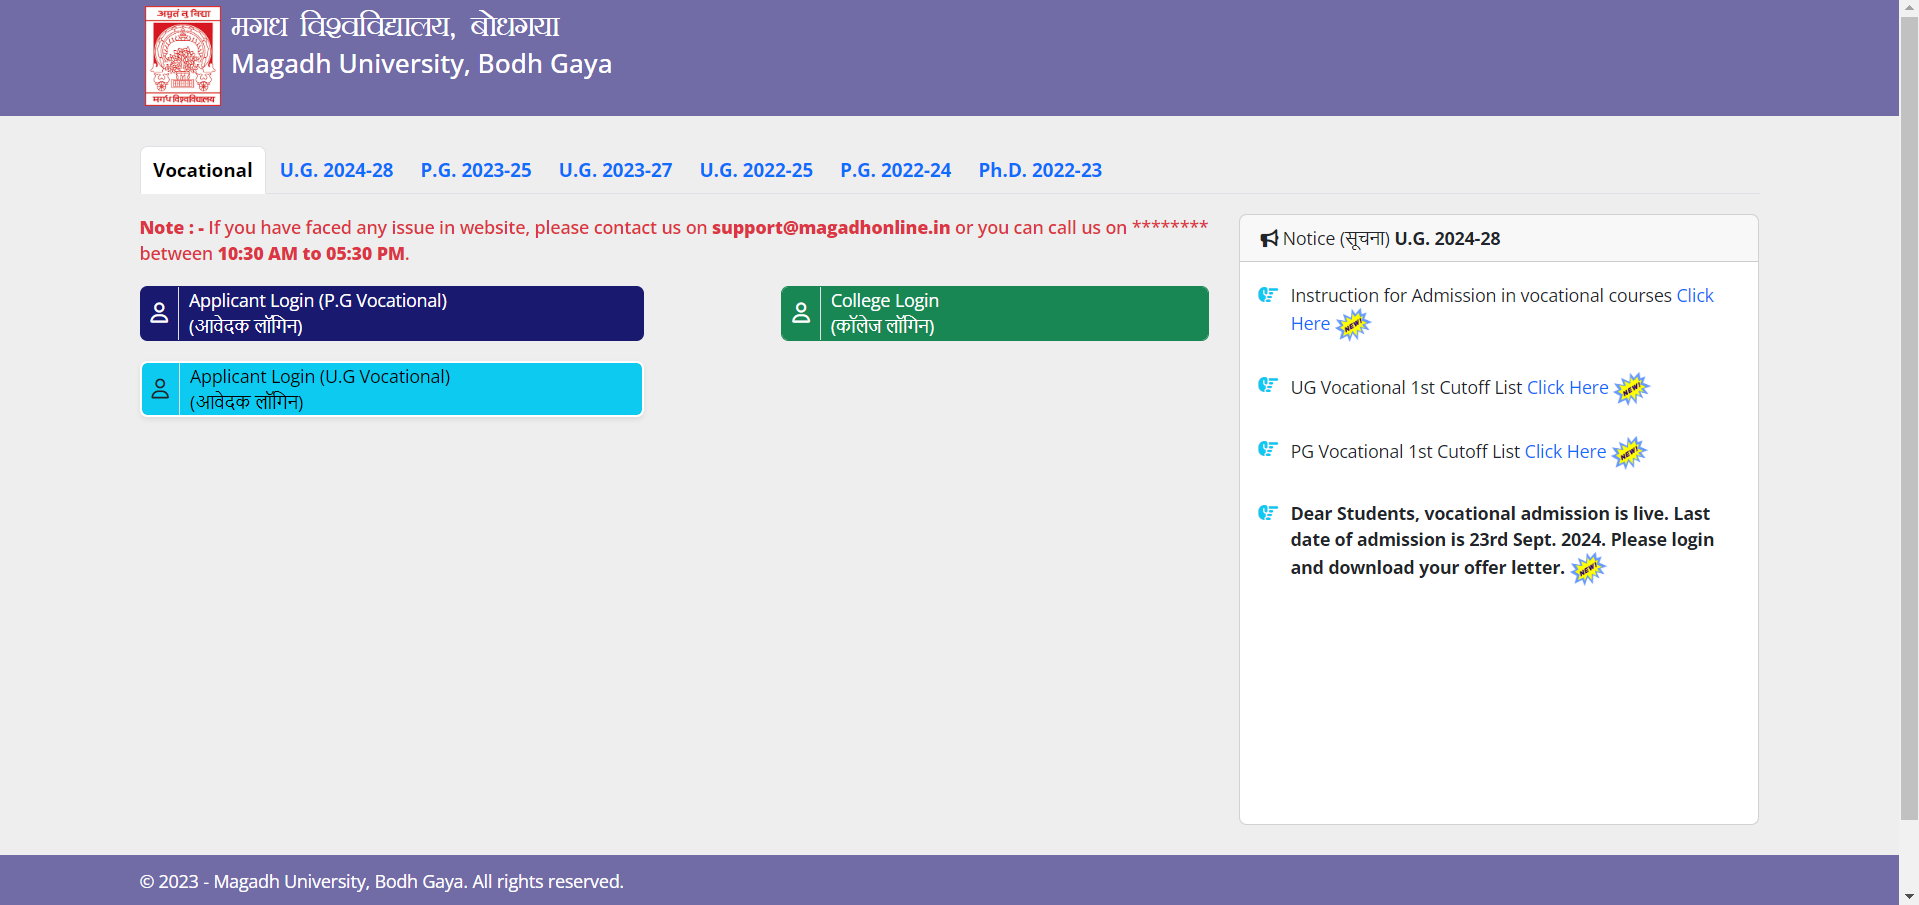The image size is (1919, 905).
Task: Click pointing-hand icon beside UG Vocational Cutoff notice
Action: coord(1268,385)
